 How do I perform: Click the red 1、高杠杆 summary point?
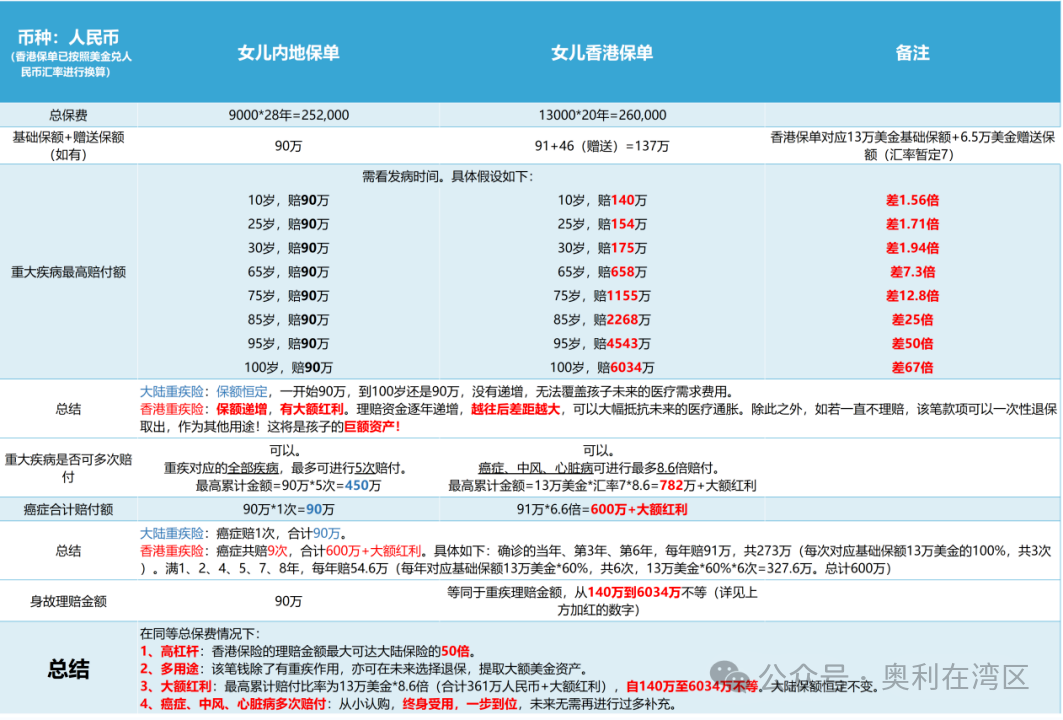[x=172, y=650]
